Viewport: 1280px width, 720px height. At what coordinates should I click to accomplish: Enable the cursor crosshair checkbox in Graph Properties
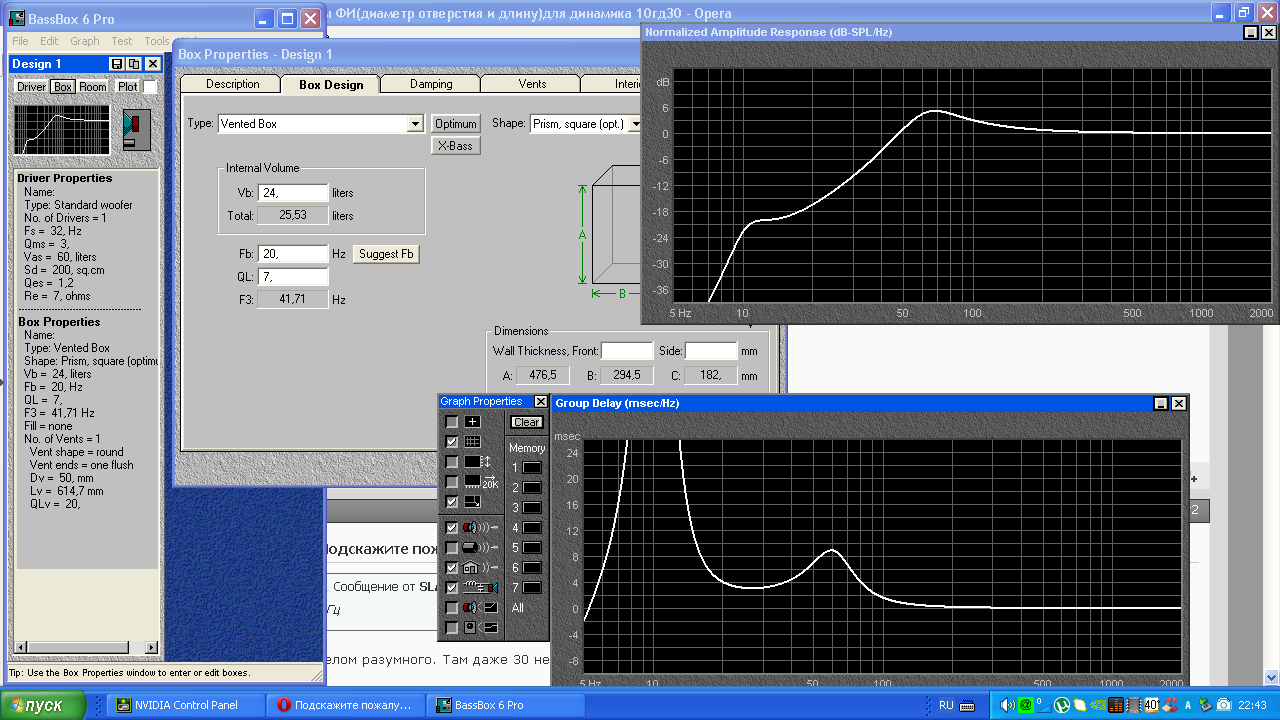tap(452, 422)
